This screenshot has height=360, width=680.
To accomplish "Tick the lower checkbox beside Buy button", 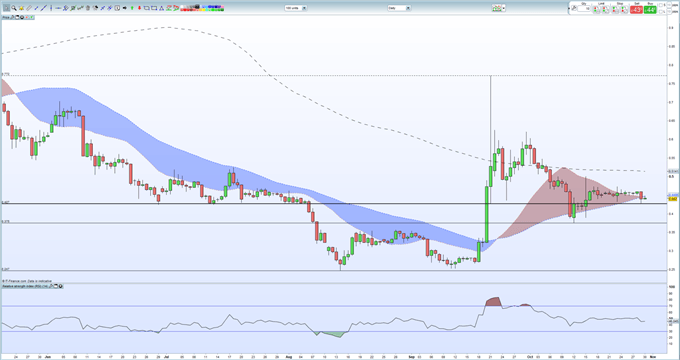I will coord(660,11).
